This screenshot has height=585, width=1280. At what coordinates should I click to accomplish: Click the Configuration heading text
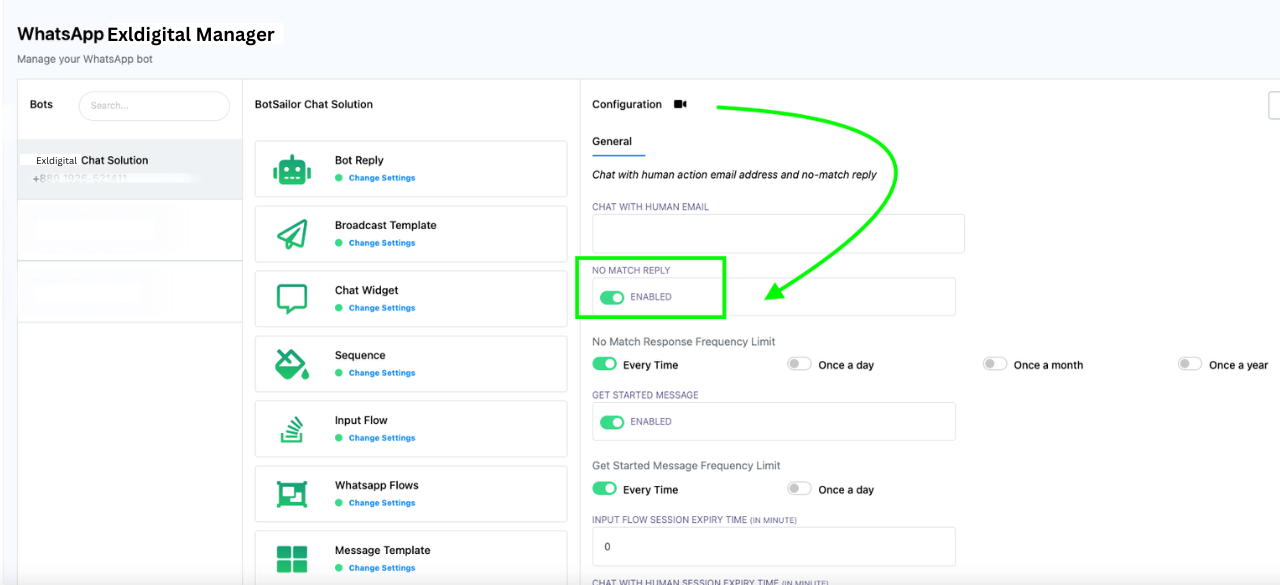(627, 104)
